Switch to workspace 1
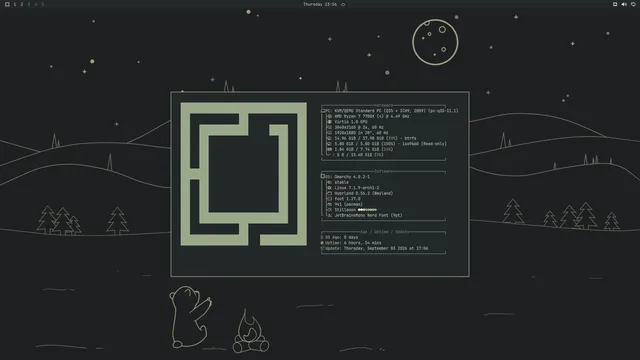This screenshot has width=640, height=360. click(x=15, y=4)
